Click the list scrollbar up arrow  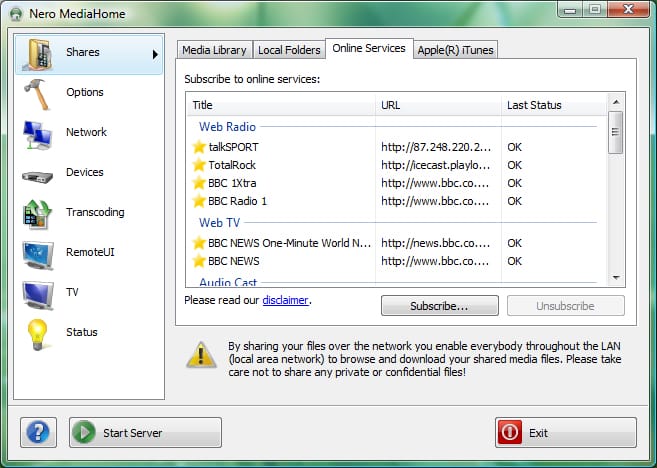click(x=616, y=102)
